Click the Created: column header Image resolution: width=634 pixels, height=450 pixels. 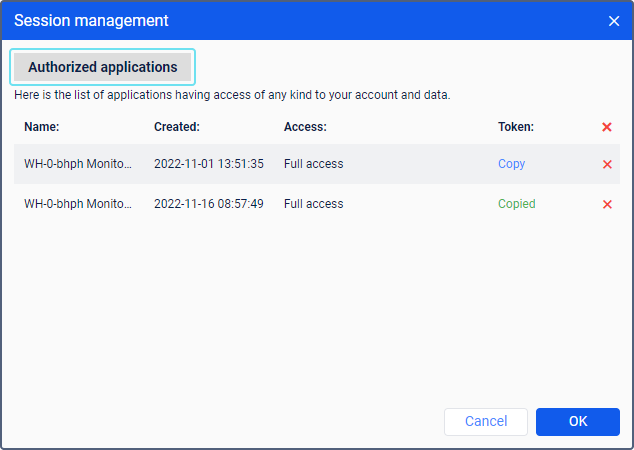click(177, 127)
